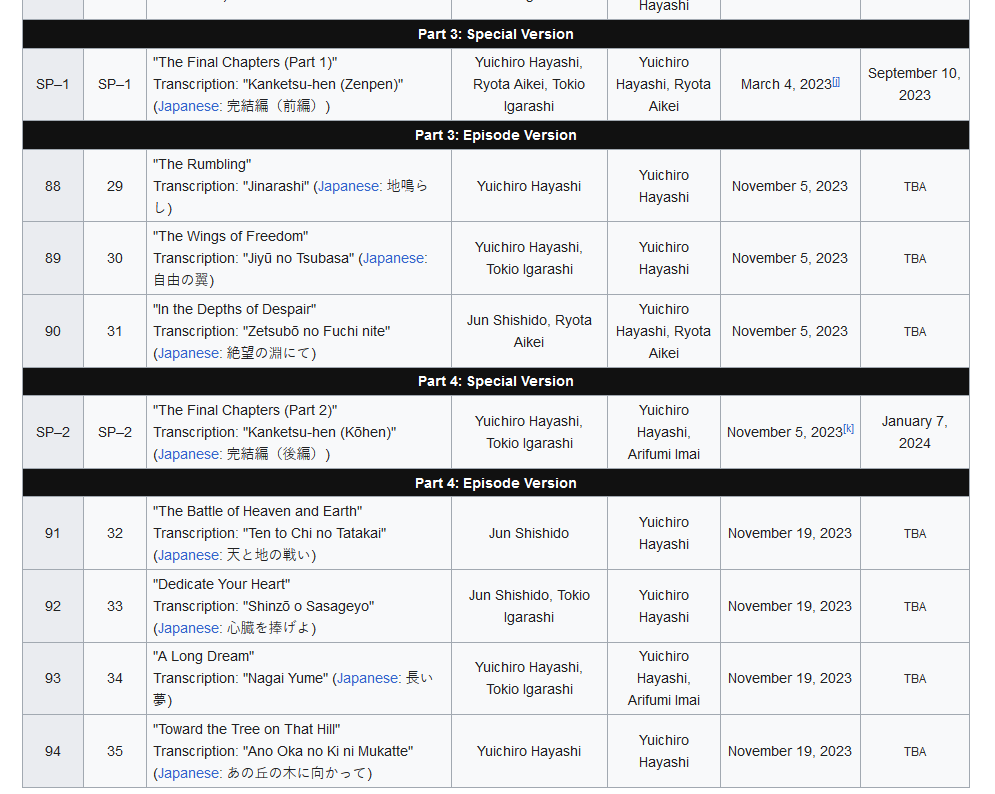Click the Part 3: Episode Version header
The width and height of the screenshot is (995, 794).
click(495, 135)
